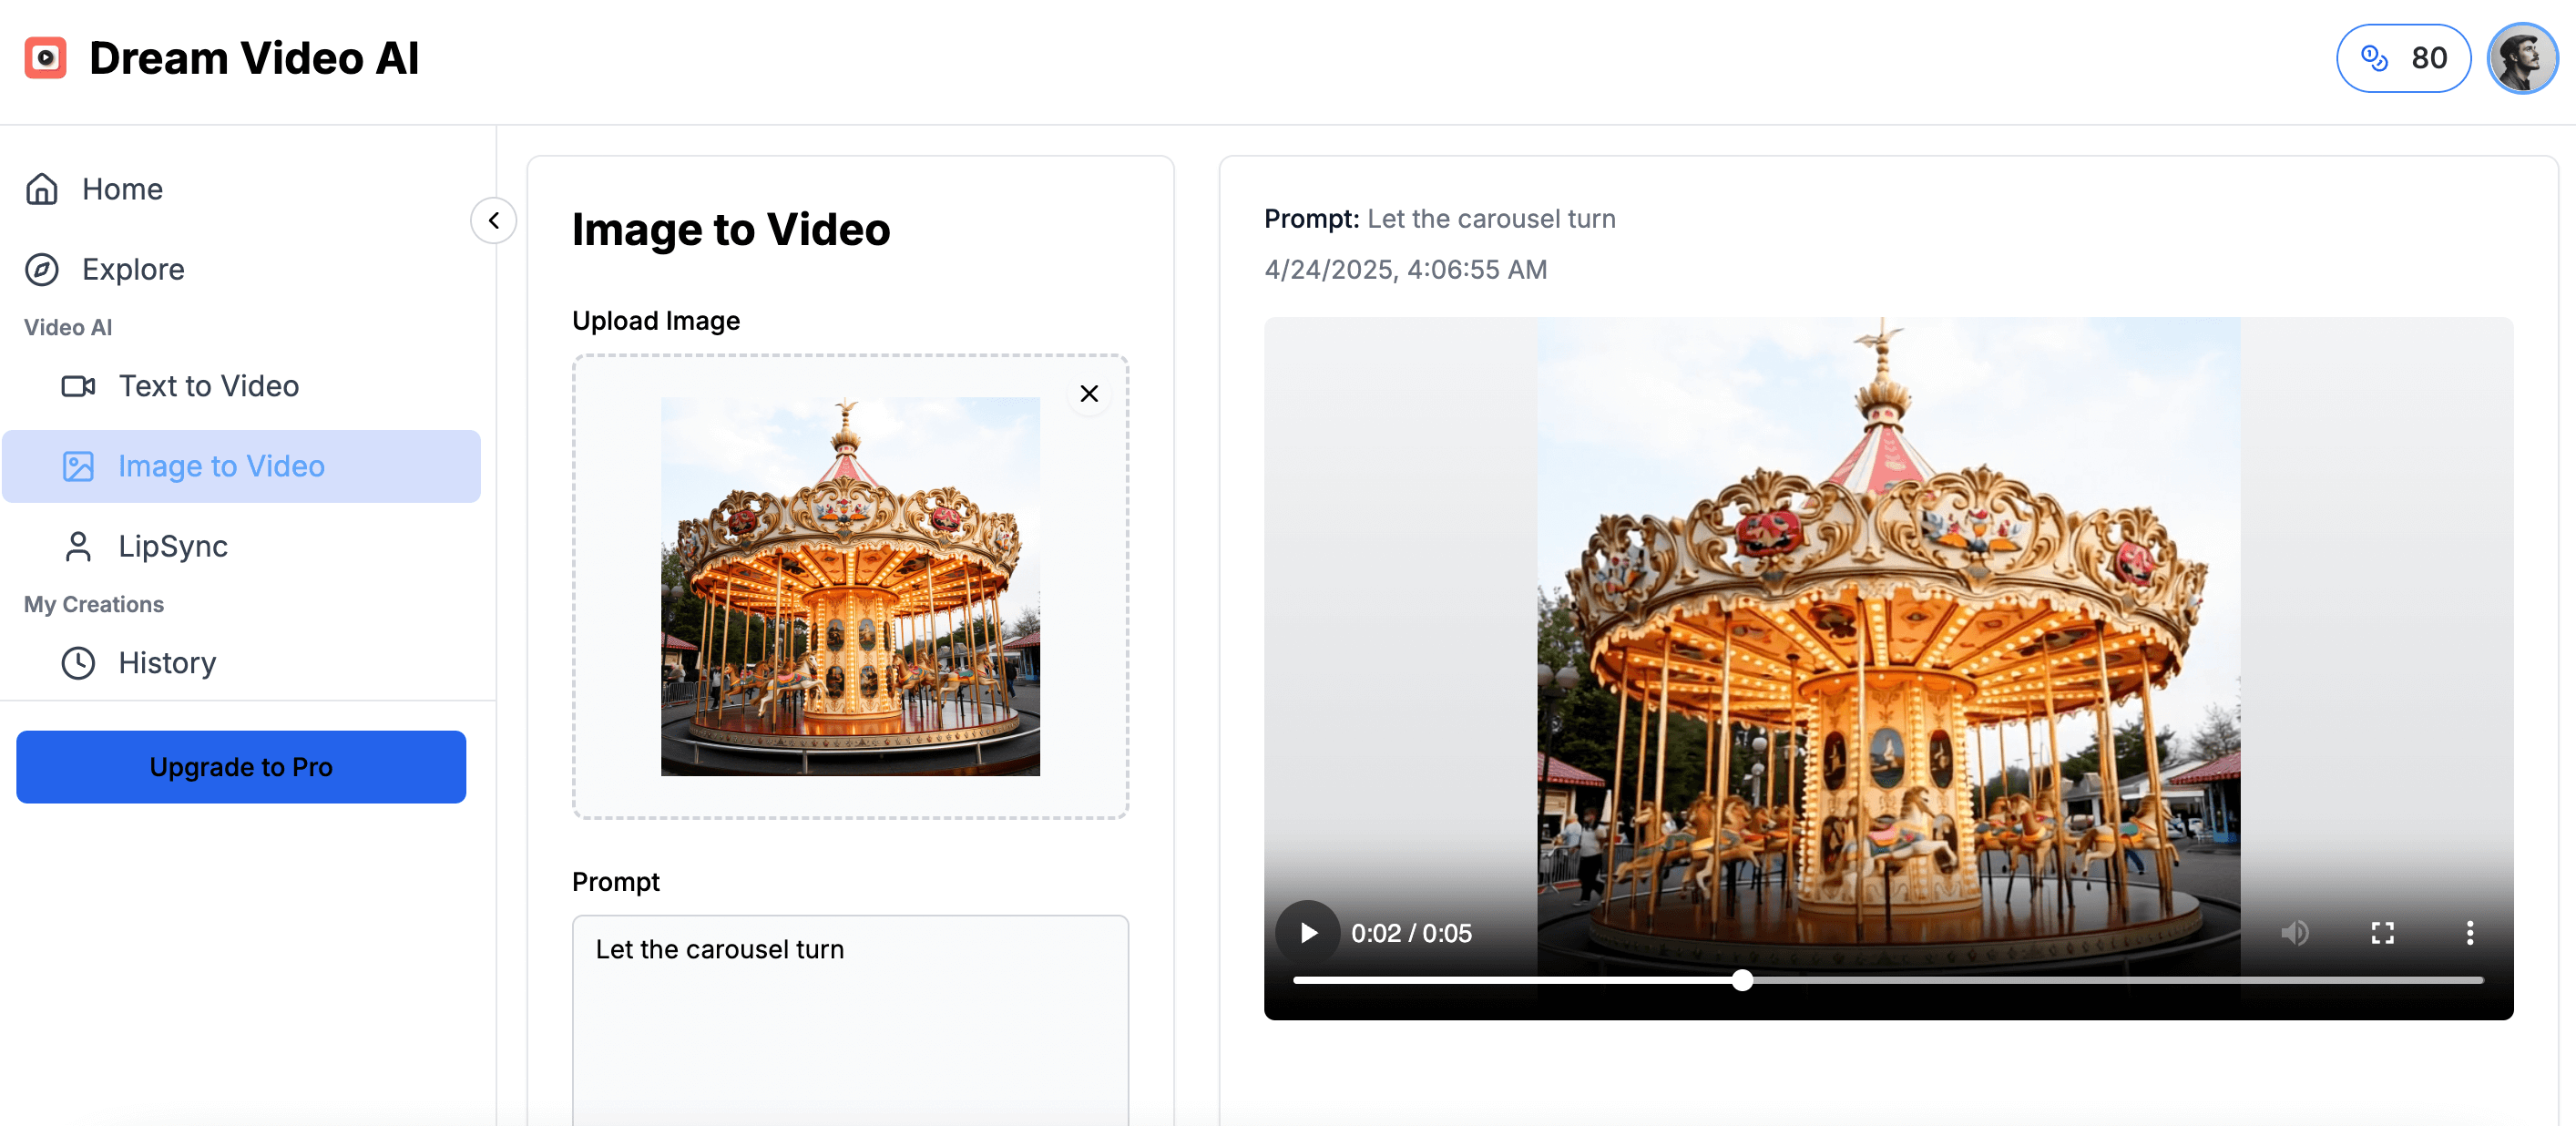Play the generated carousel video
Screen dimensions: 2576x1126
(x=1308, y=933)
